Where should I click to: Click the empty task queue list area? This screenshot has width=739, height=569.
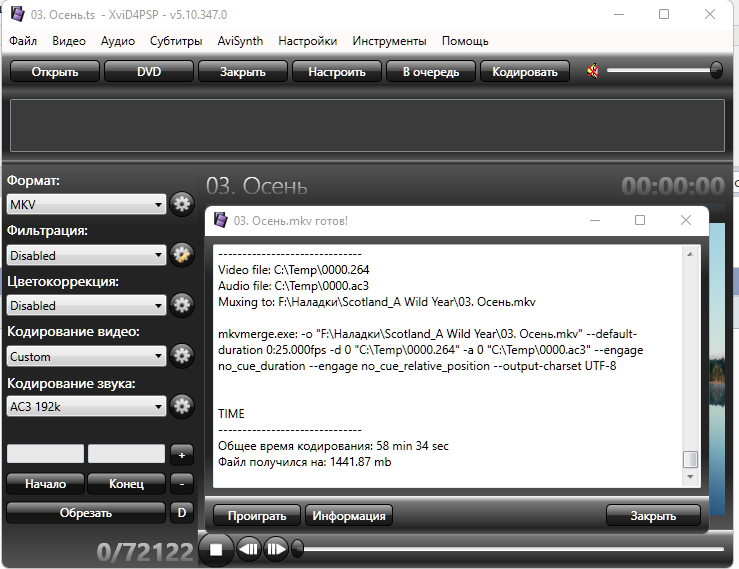[367, 125]
